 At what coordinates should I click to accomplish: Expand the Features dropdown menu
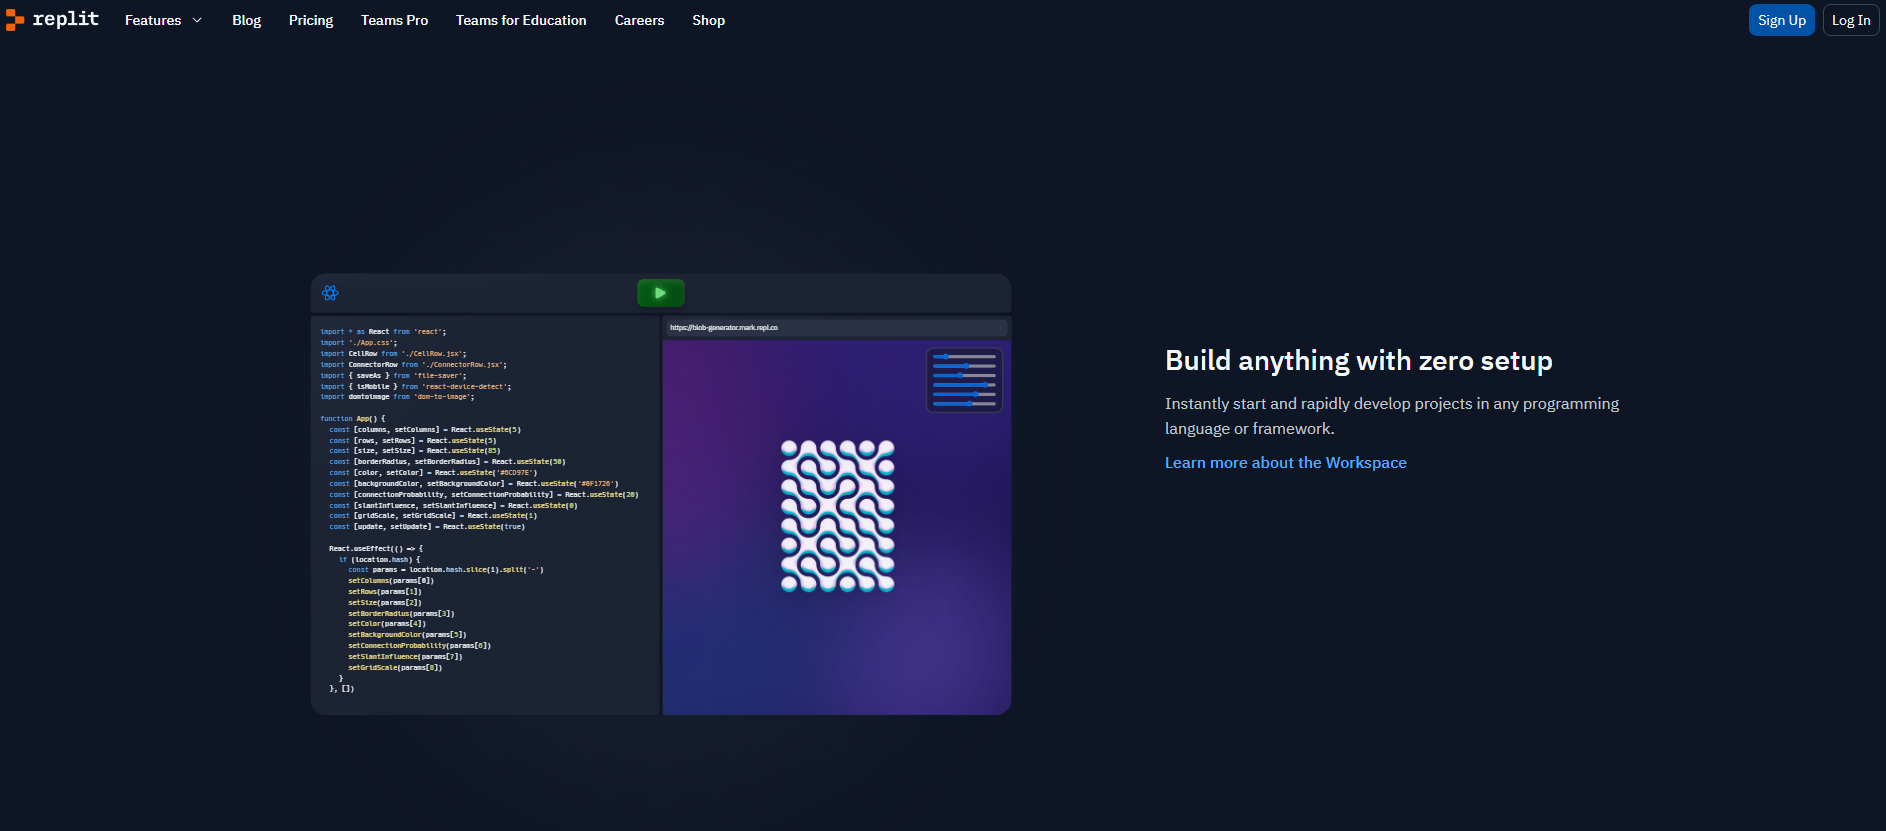tap(163, 20)
